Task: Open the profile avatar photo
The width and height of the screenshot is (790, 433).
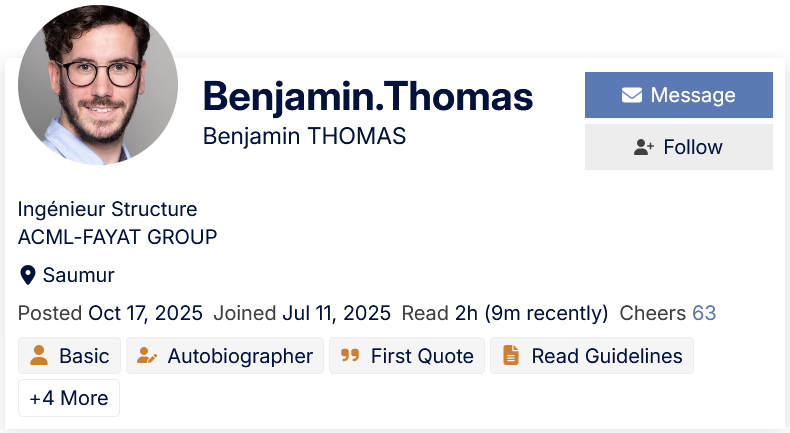Action: coord(98,85)
